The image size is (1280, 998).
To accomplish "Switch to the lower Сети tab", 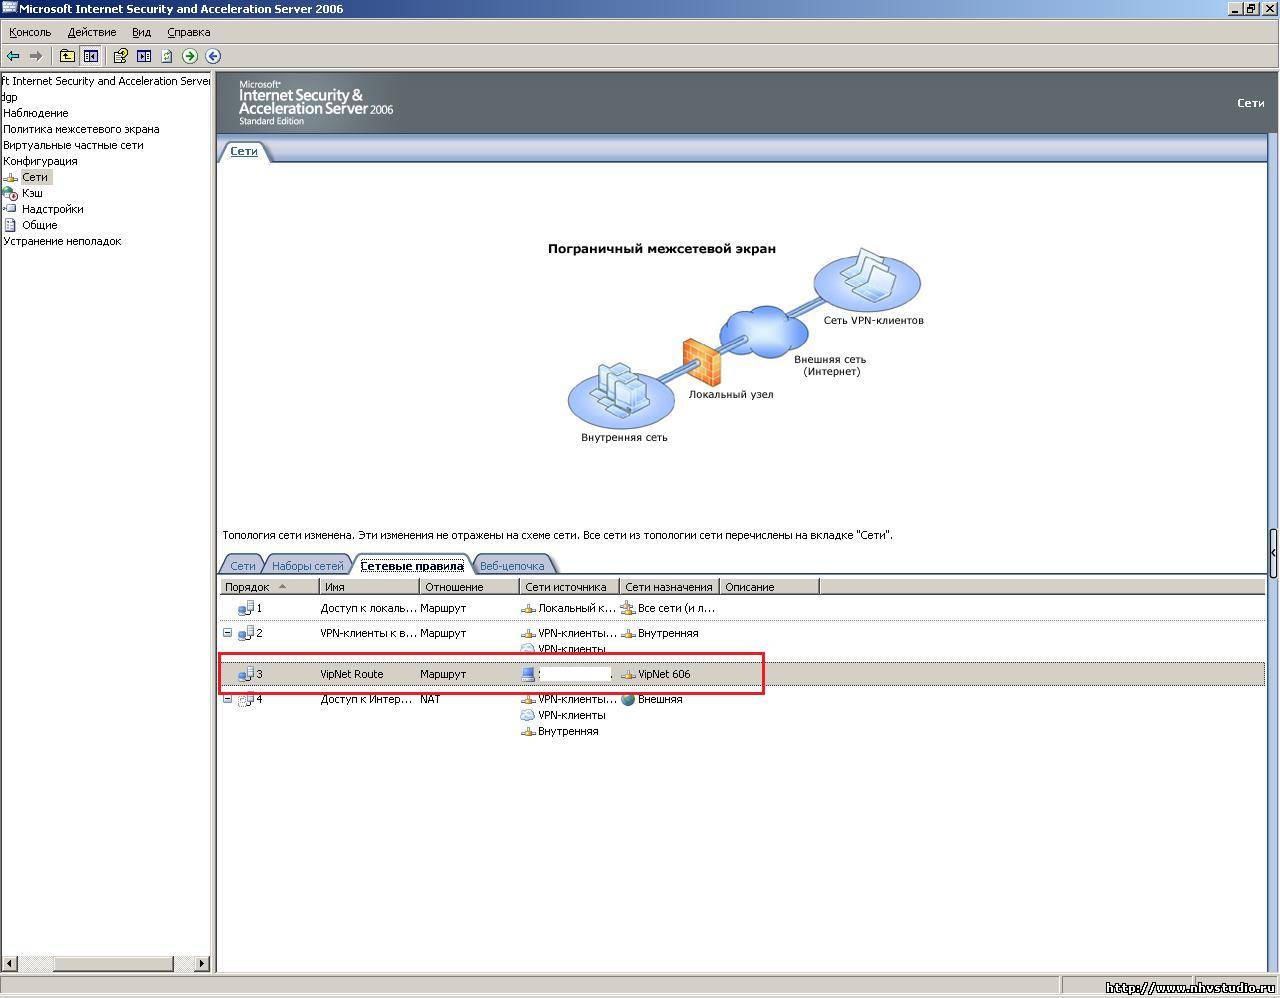I will [x=243, y=565].
